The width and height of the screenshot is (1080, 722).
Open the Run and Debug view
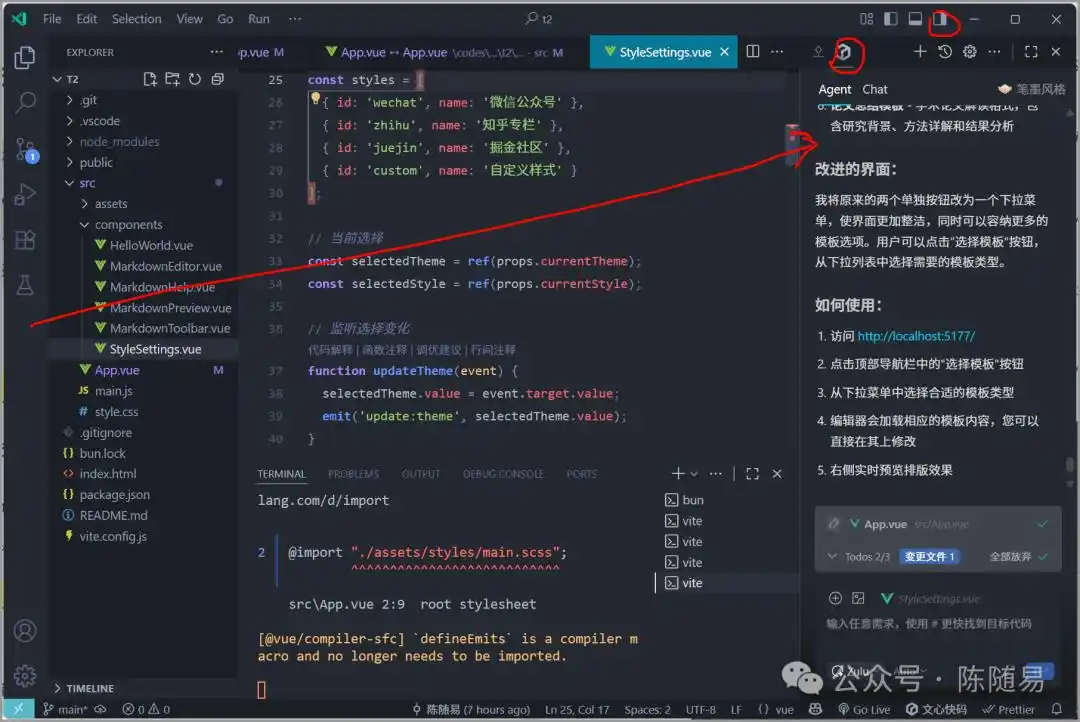tap(25, 194)
